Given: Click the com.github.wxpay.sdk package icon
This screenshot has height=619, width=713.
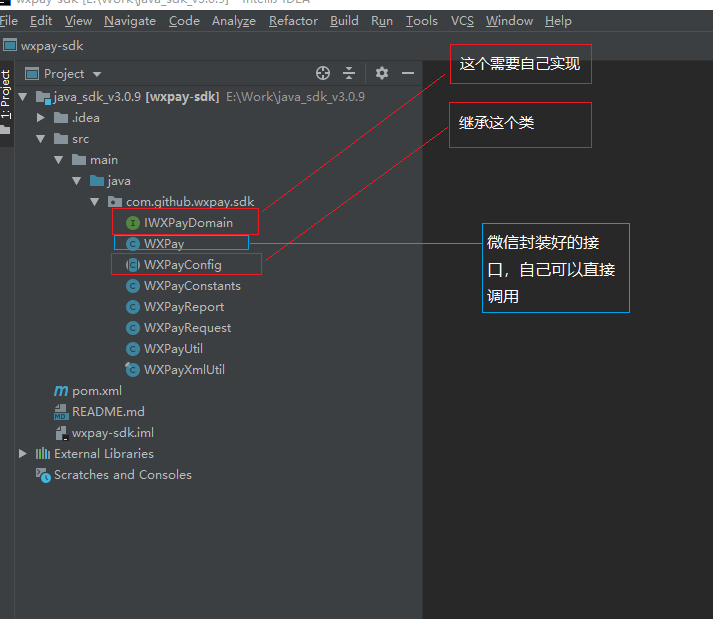Looking at the screenshot, I should pyautogui.click(x=115, y=201).
